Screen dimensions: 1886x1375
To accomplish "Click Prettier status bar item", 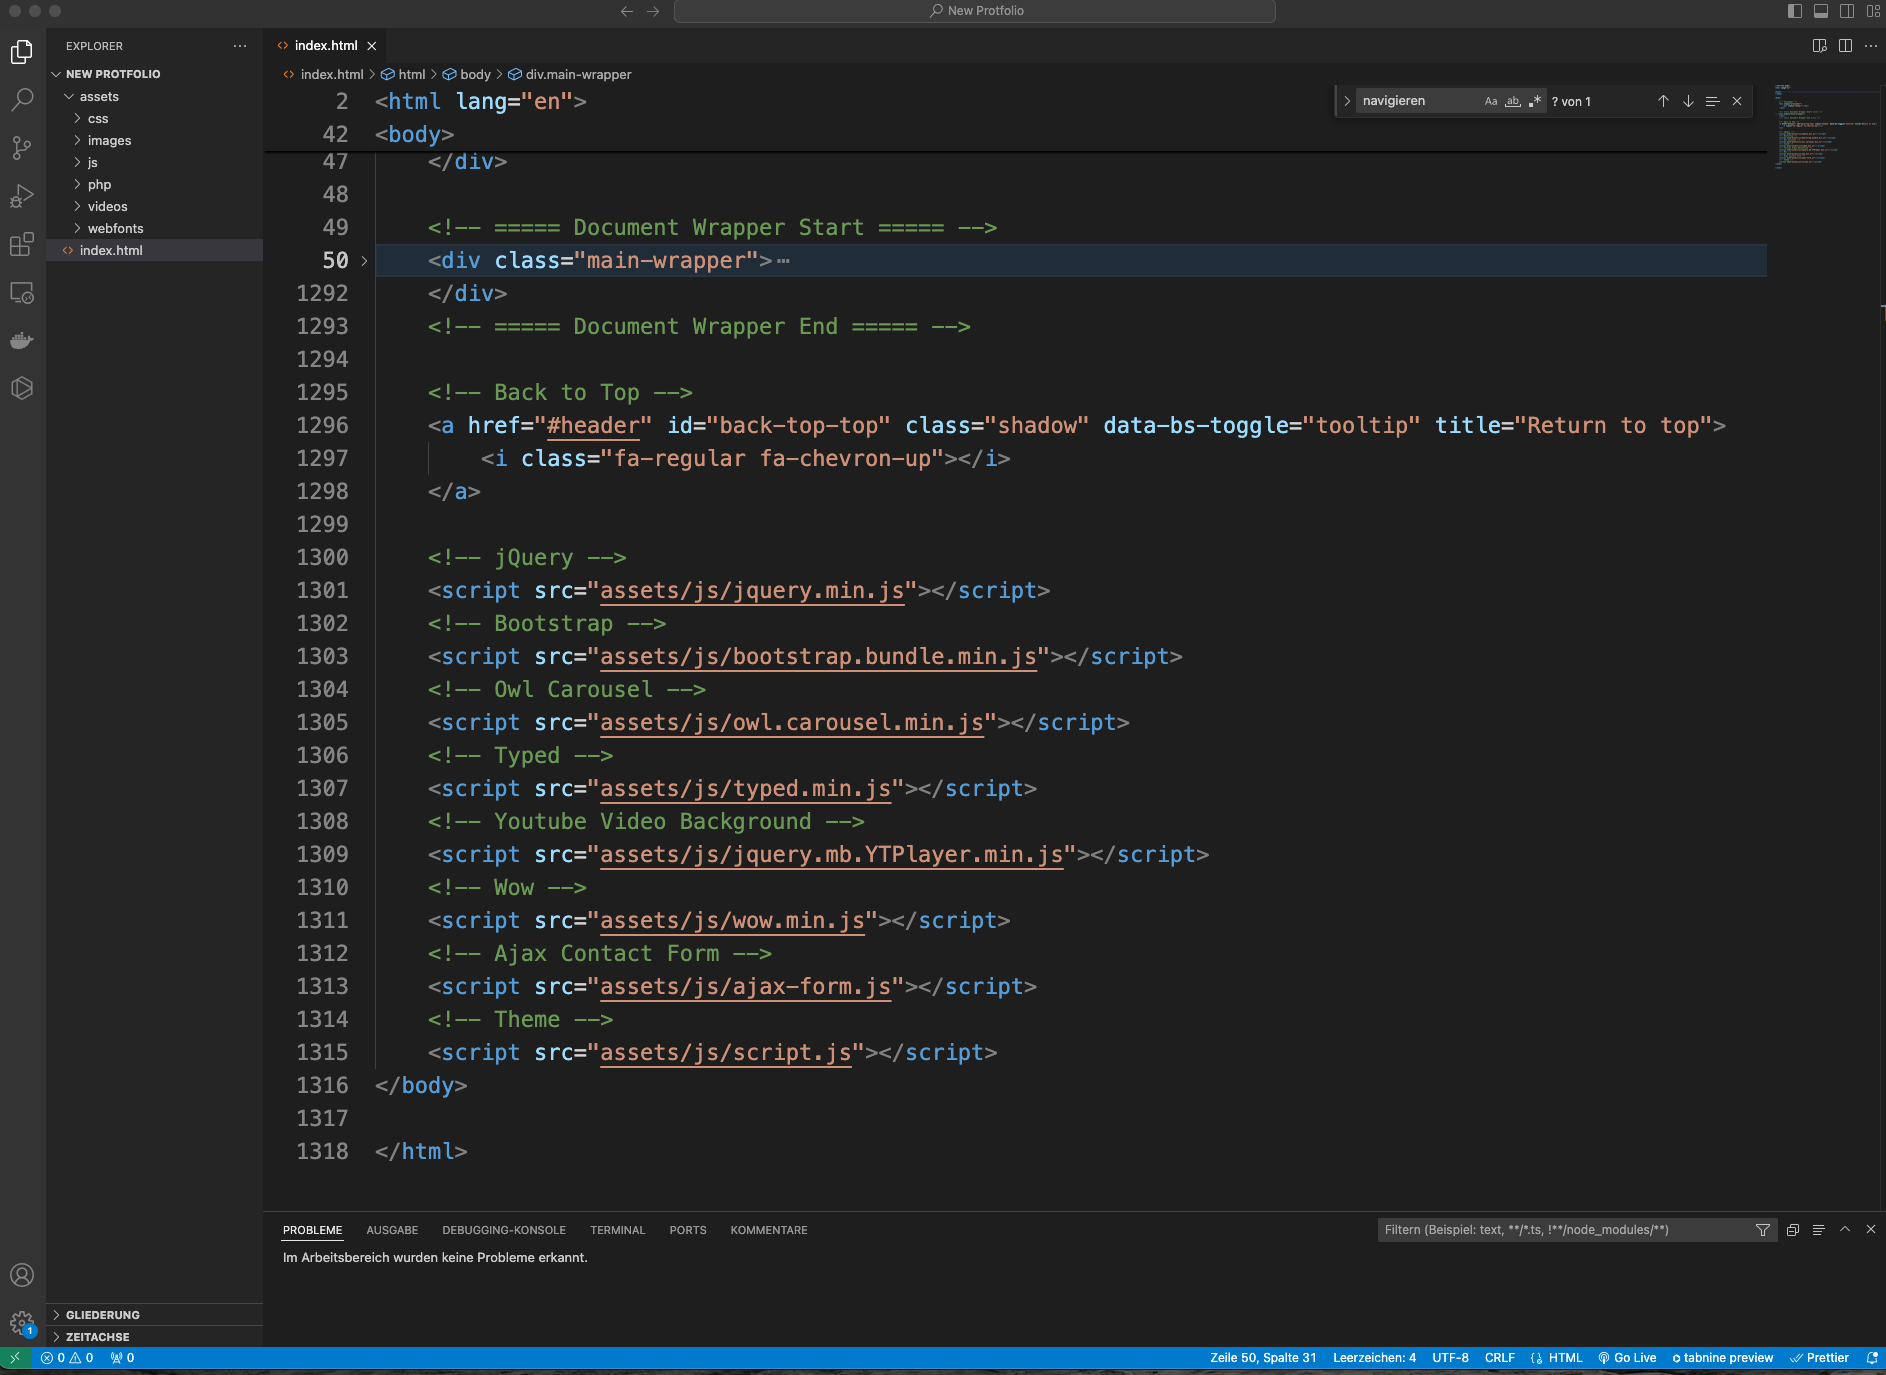I will tap(1819, 1358).
